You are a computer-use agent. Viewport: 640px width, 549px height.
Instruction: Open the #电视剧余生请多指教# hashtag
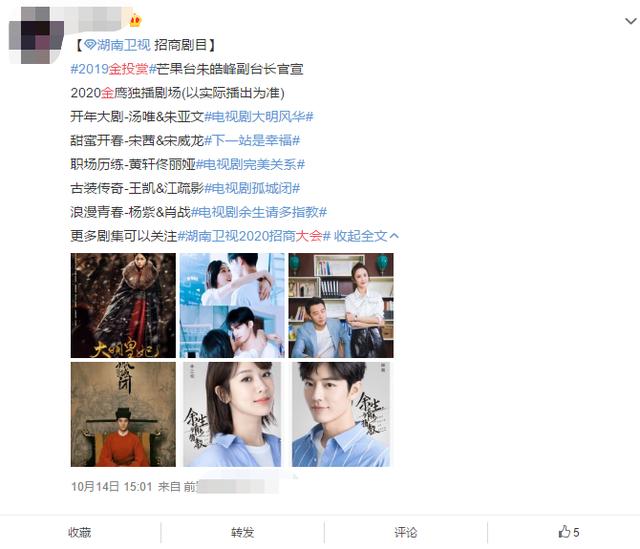[x=259, y=212]
